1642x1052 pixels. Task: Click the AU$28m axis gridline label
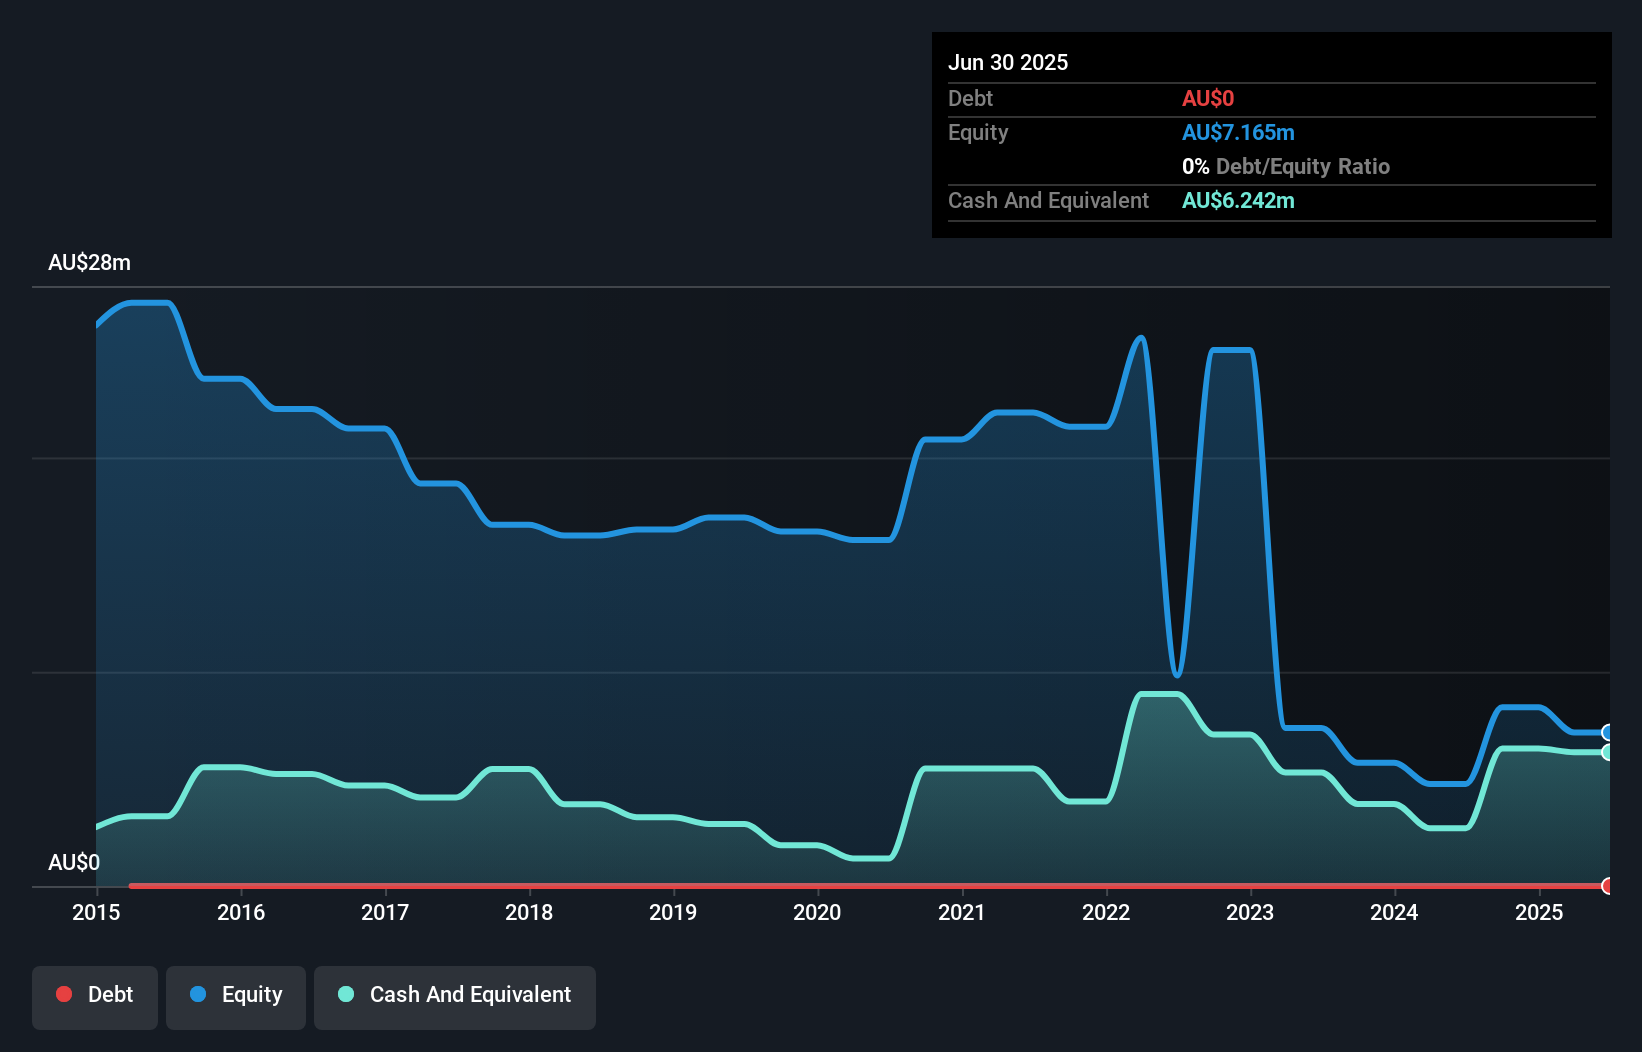pos(89,262)
